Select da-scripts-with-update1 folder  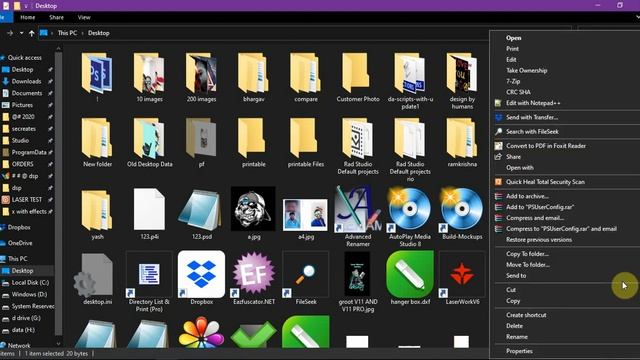(x=410, y=81)
